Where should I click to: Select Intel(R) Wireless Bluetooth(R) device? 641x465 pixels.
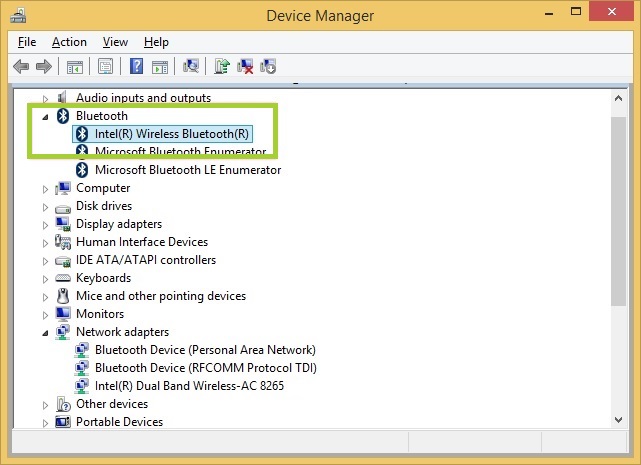point(172,134)
